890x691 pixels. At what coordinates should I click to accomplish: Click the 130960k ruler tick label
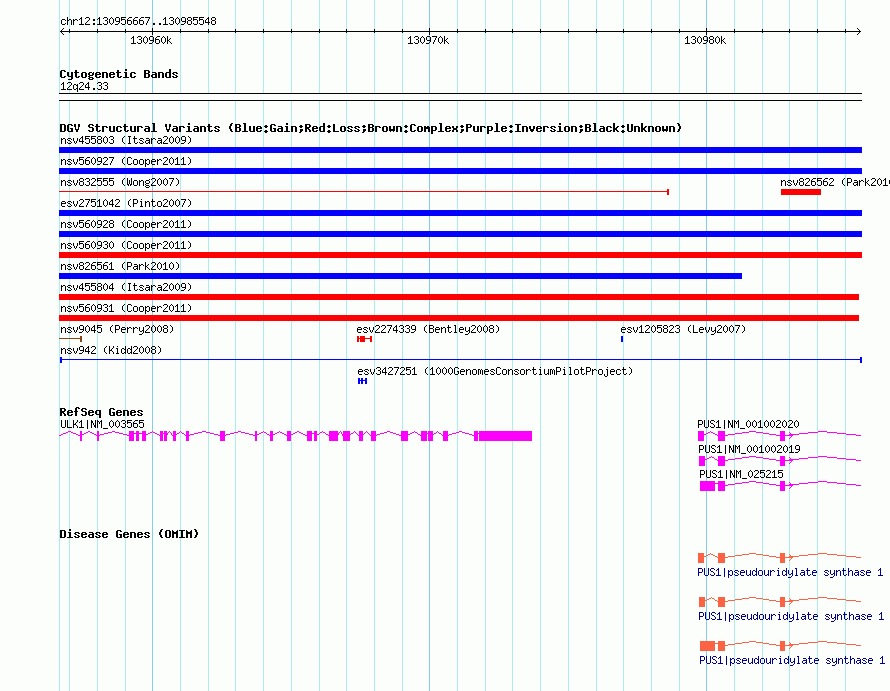point(151,40)
